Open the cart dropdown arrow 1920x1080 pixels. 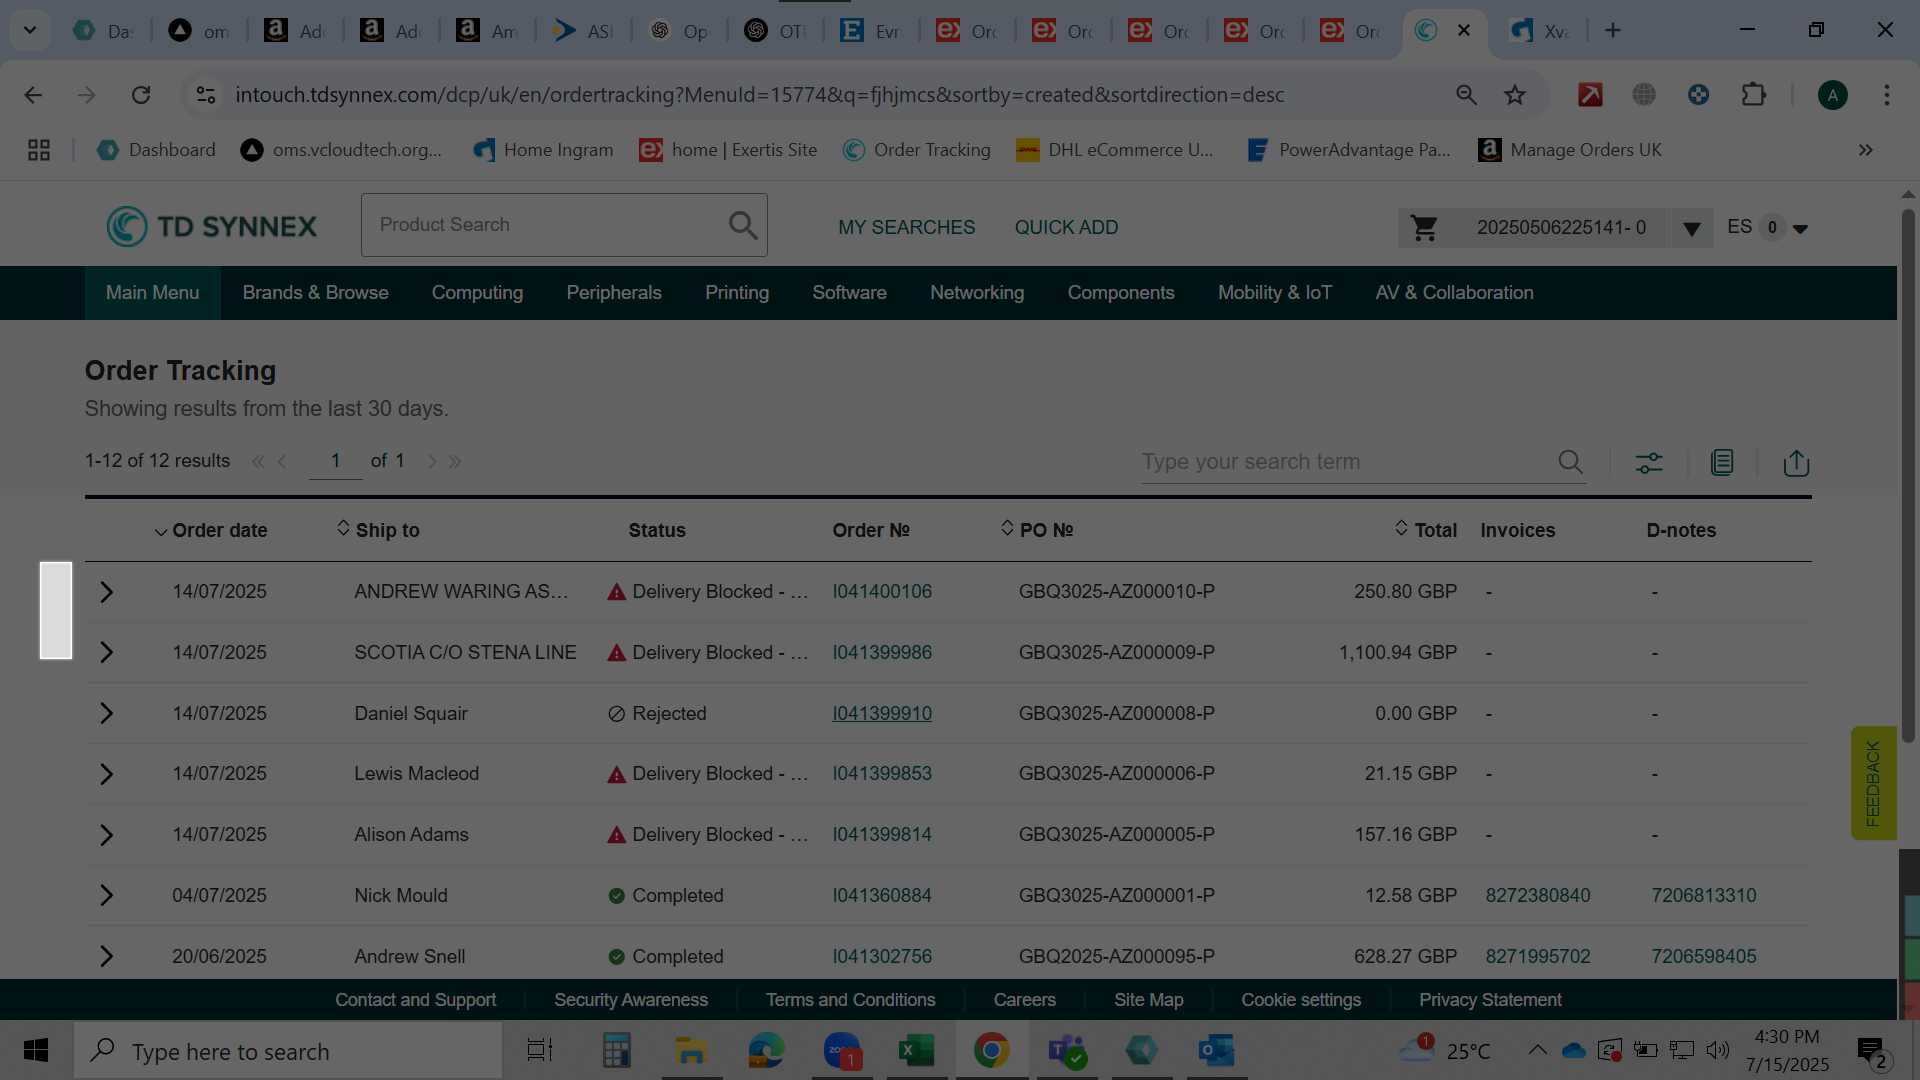[x=1691, y=229]
